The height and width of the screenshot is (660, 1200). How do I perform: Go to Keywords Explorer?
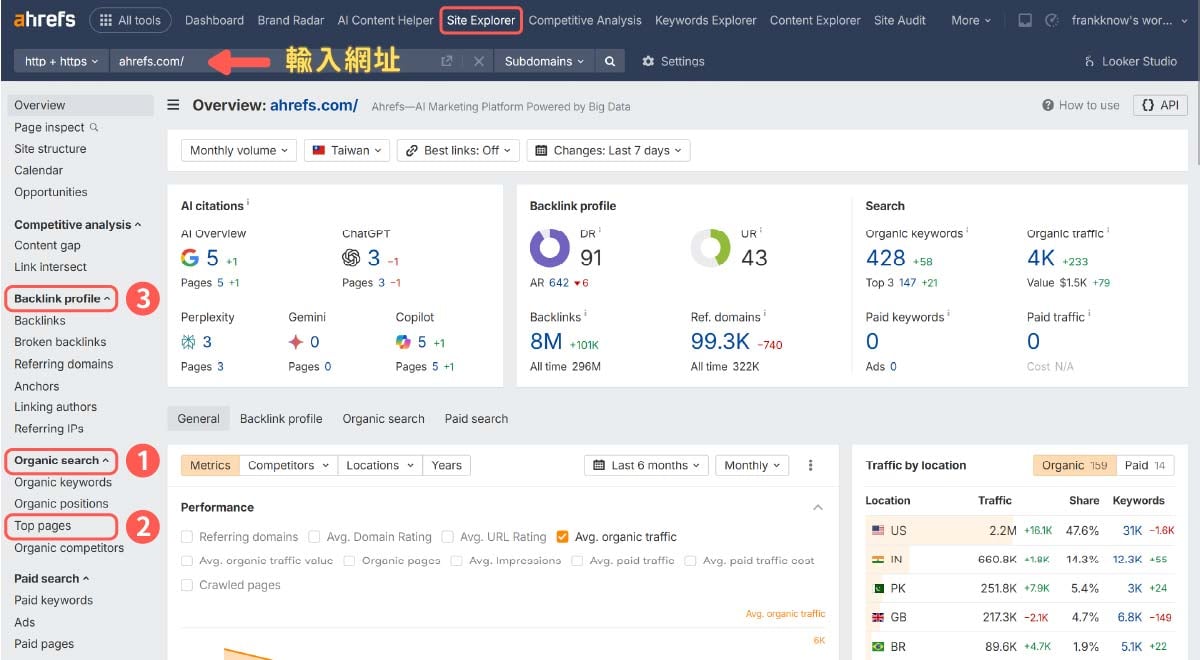point(706,20)
